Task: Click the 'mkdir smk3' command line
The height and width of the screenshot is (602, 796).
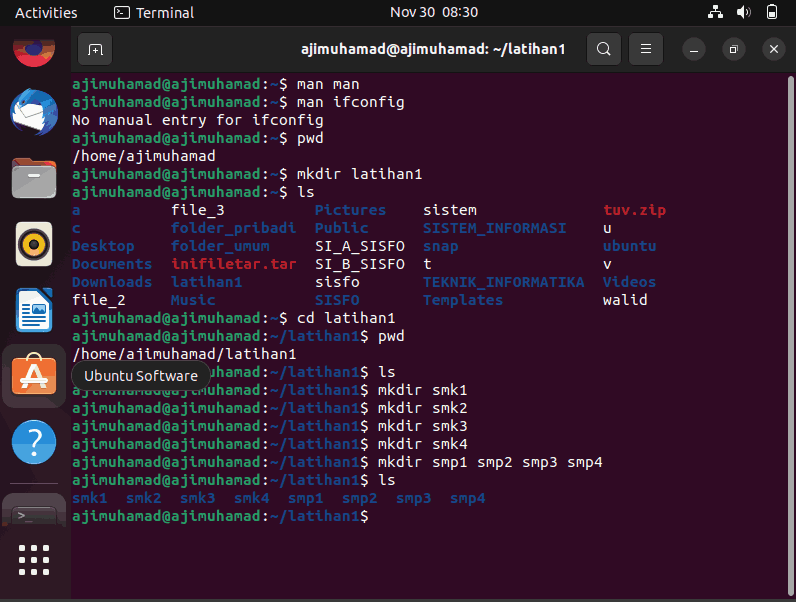Action: pyautogui.click(x=422, y=426)
